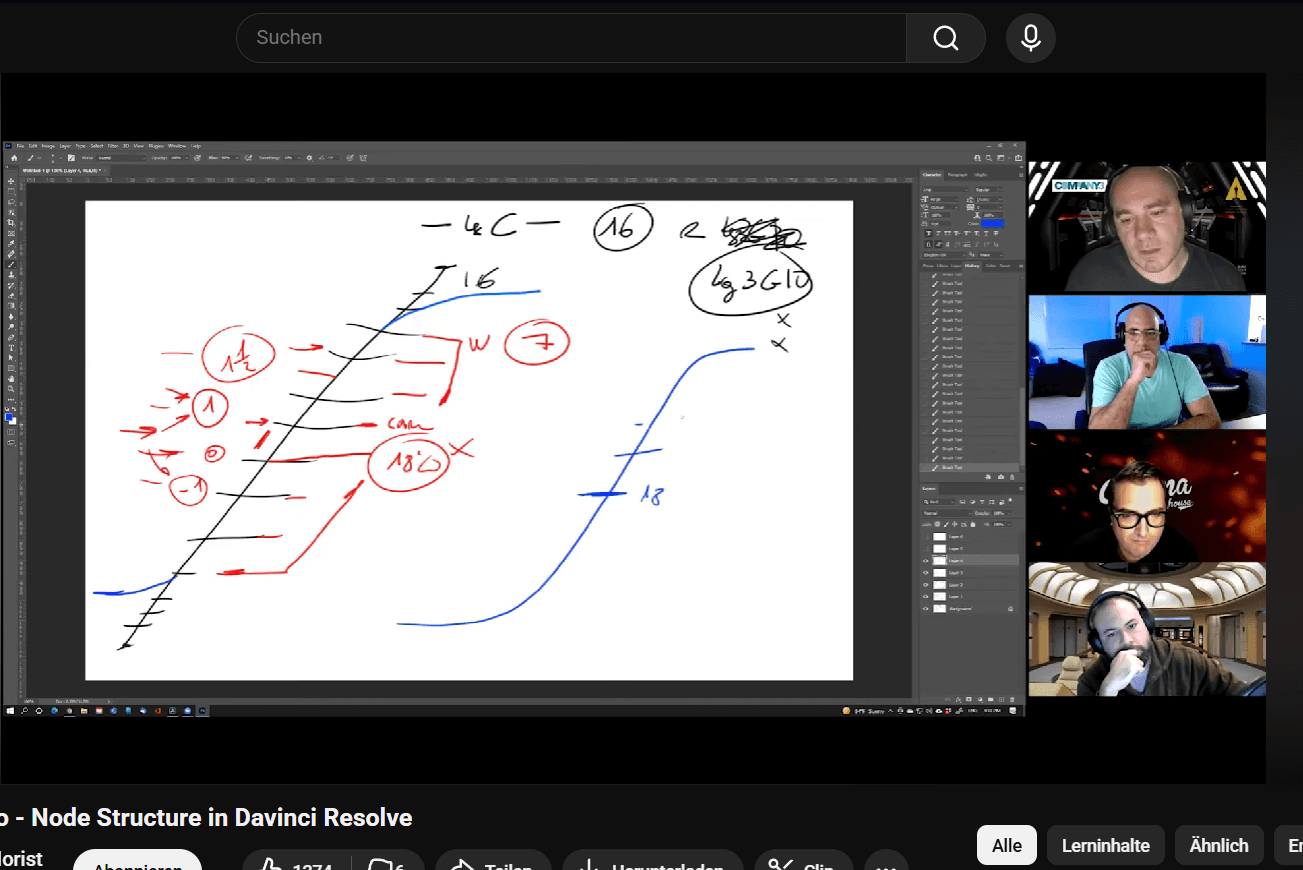1303x870 pixels.
Task: Select the Zoom tool
Action: 11,389
